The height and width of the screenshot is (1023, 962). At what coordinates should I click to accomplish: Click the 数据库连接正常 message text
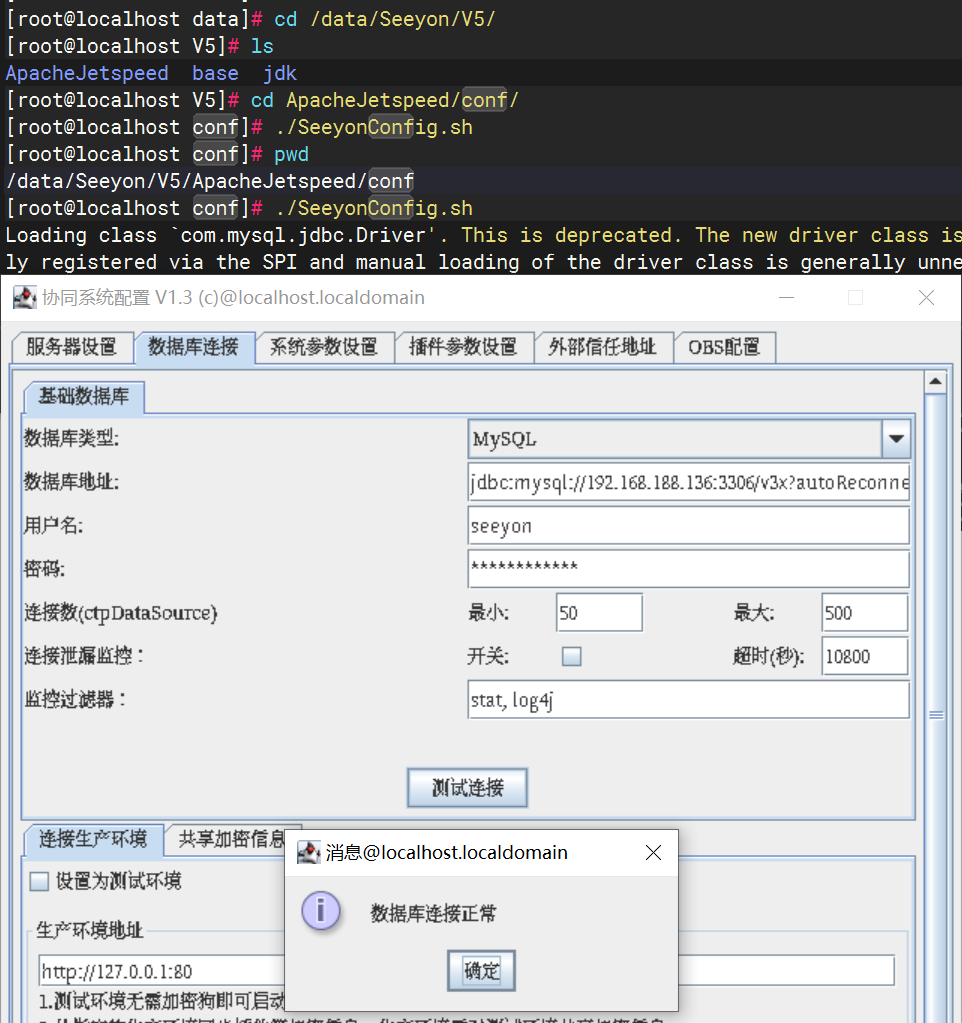434,913
